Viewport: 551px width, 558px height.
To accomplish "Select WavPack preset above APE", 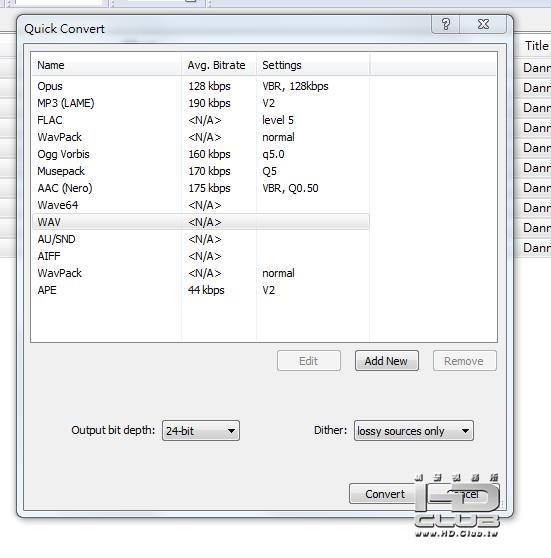I will [x=201, y=273].
